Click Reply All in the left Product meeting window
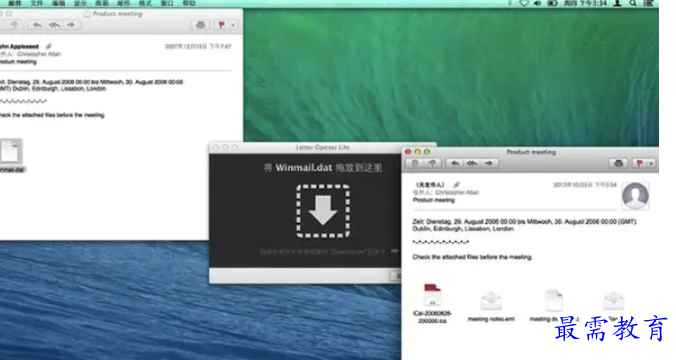 54,25
